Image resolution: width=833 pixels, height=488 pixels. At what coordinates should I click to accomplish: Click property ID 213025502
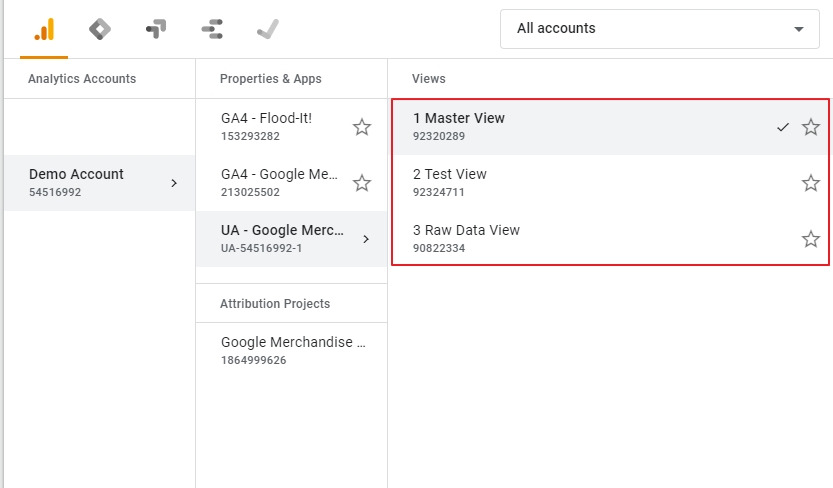[250, 192]
